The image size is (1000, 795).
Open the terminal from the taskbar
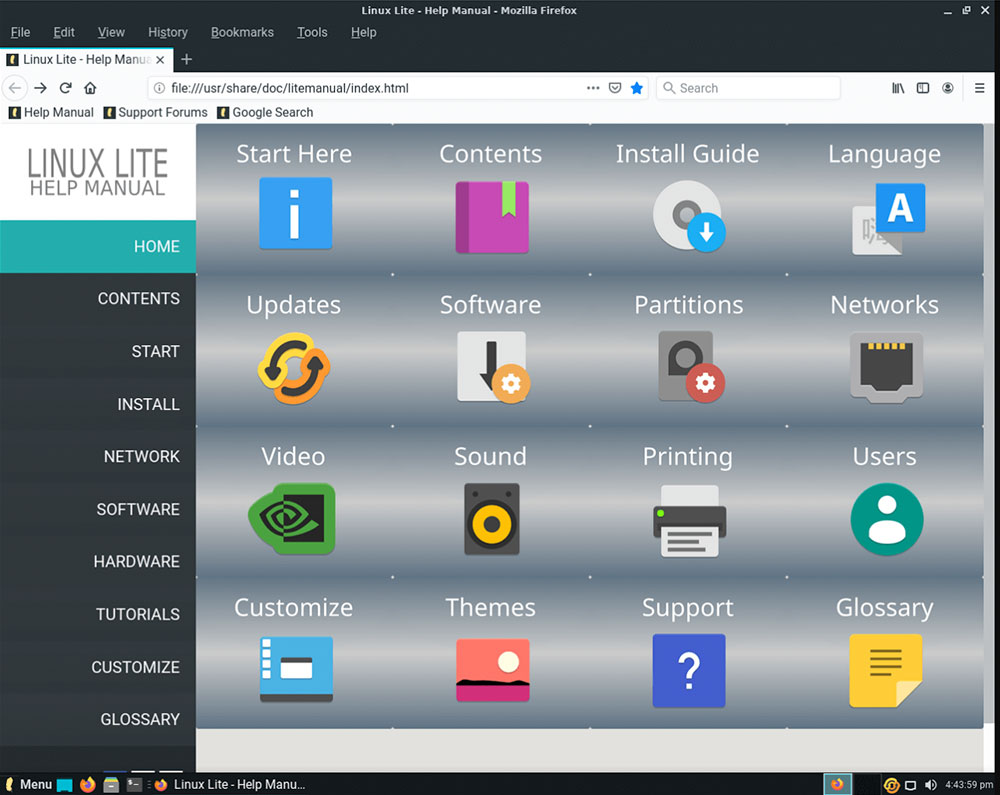134,784
